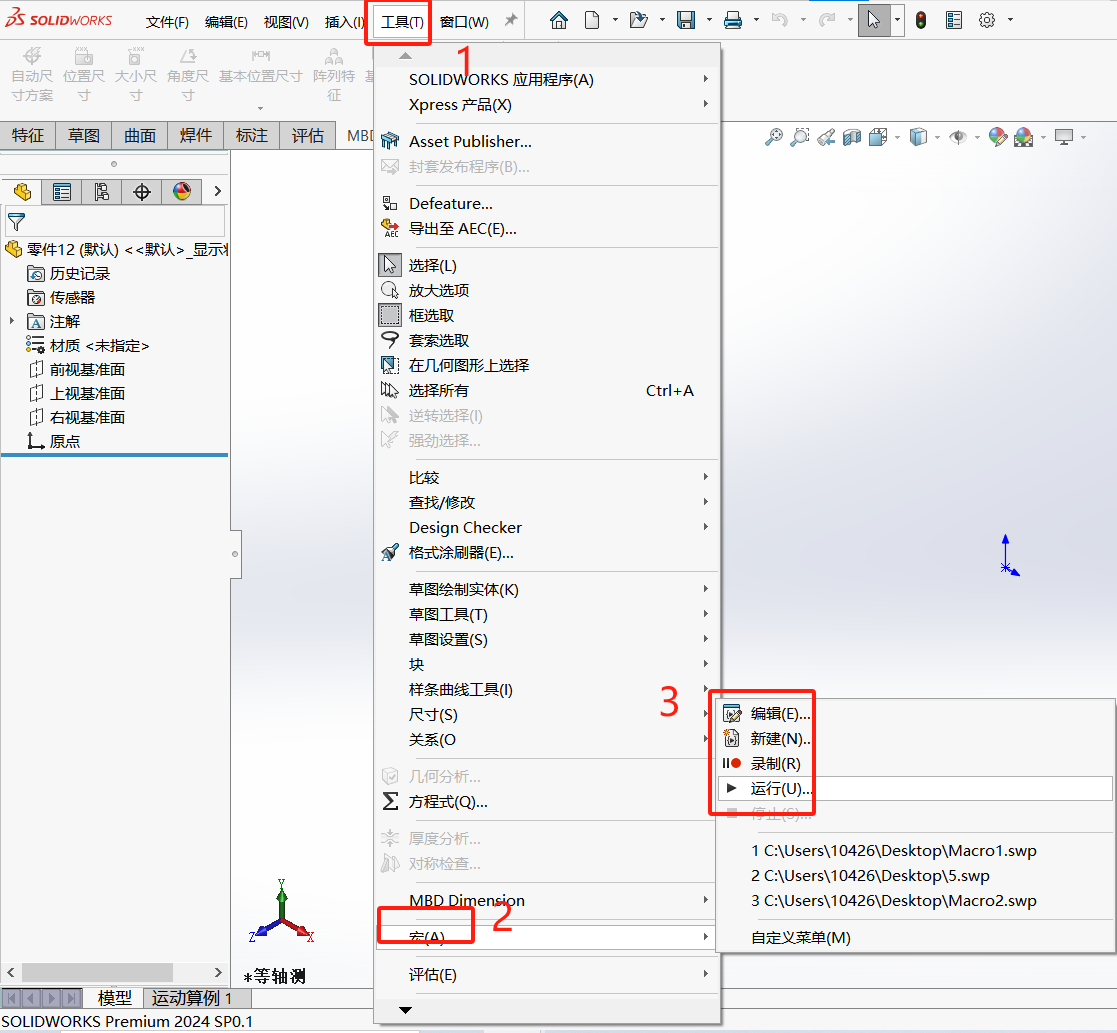Click the View Orientation cube icon

(877, 137)
